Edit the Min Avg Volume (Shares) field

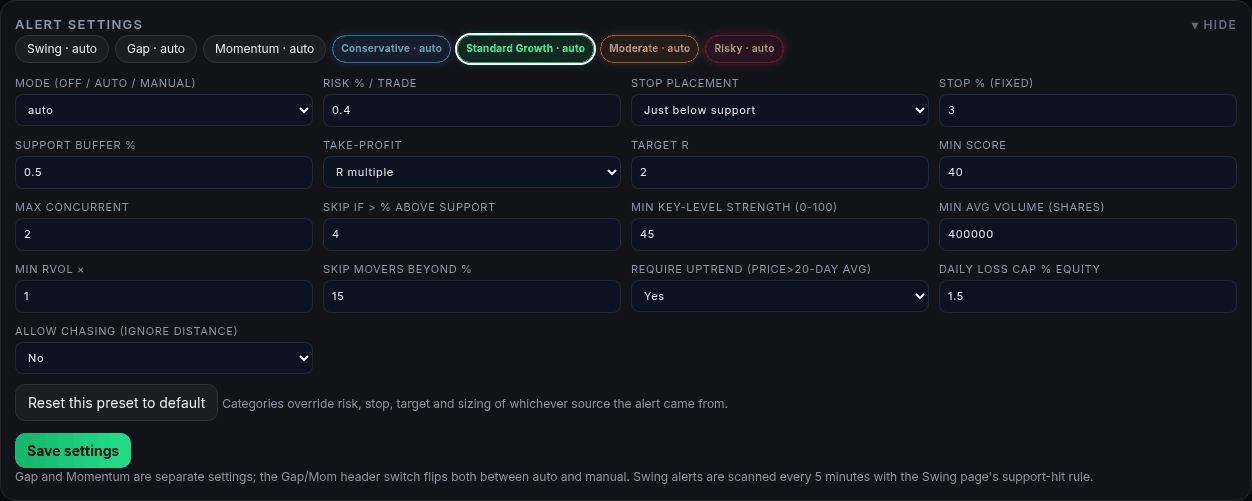(1088, 234)
